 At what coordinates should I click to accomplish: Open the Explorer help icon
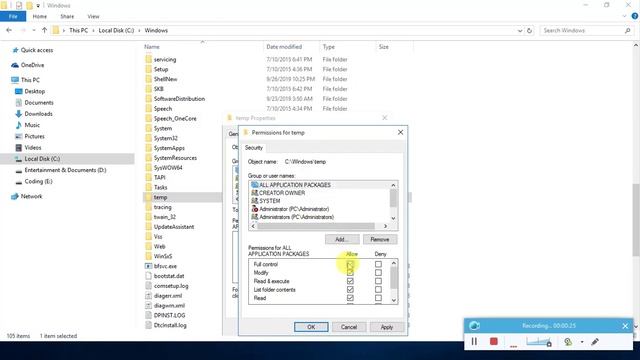click(635, 16)
